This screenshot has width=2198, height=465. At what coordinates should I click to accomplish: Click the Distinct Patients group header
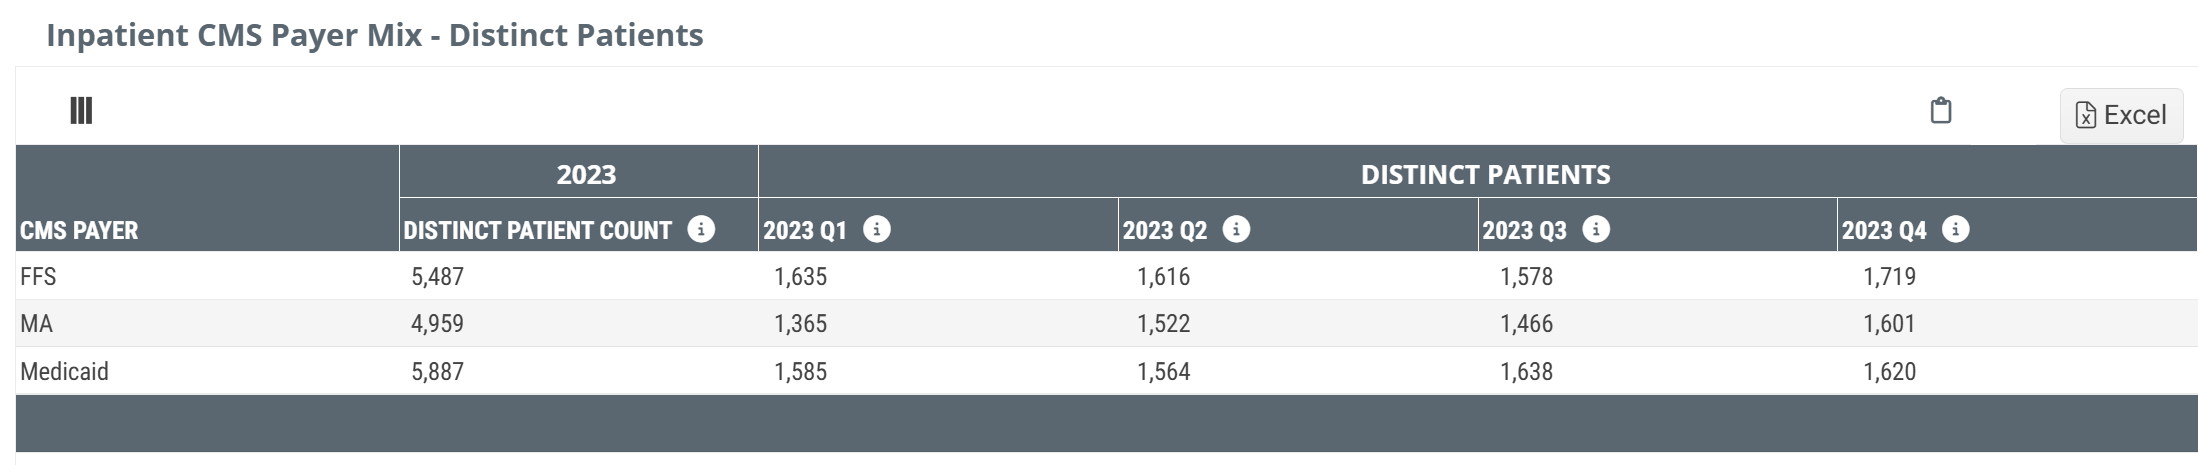[x=1485, y=174]
